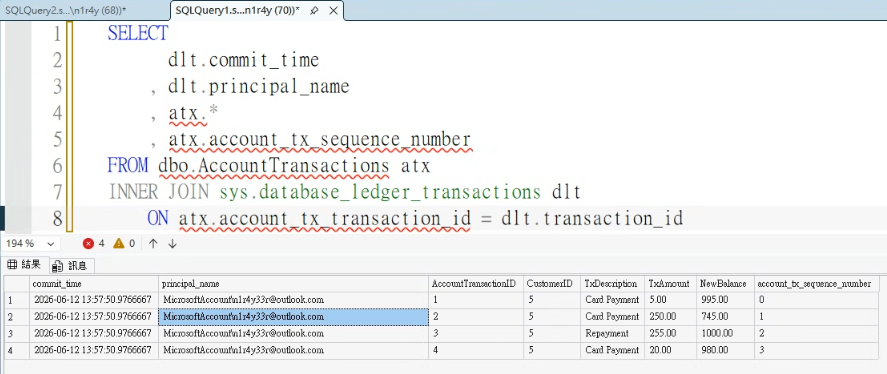This screenshot has height=374, width=887.
Task: Click the CustomerID column header
Action: point(552,283)
